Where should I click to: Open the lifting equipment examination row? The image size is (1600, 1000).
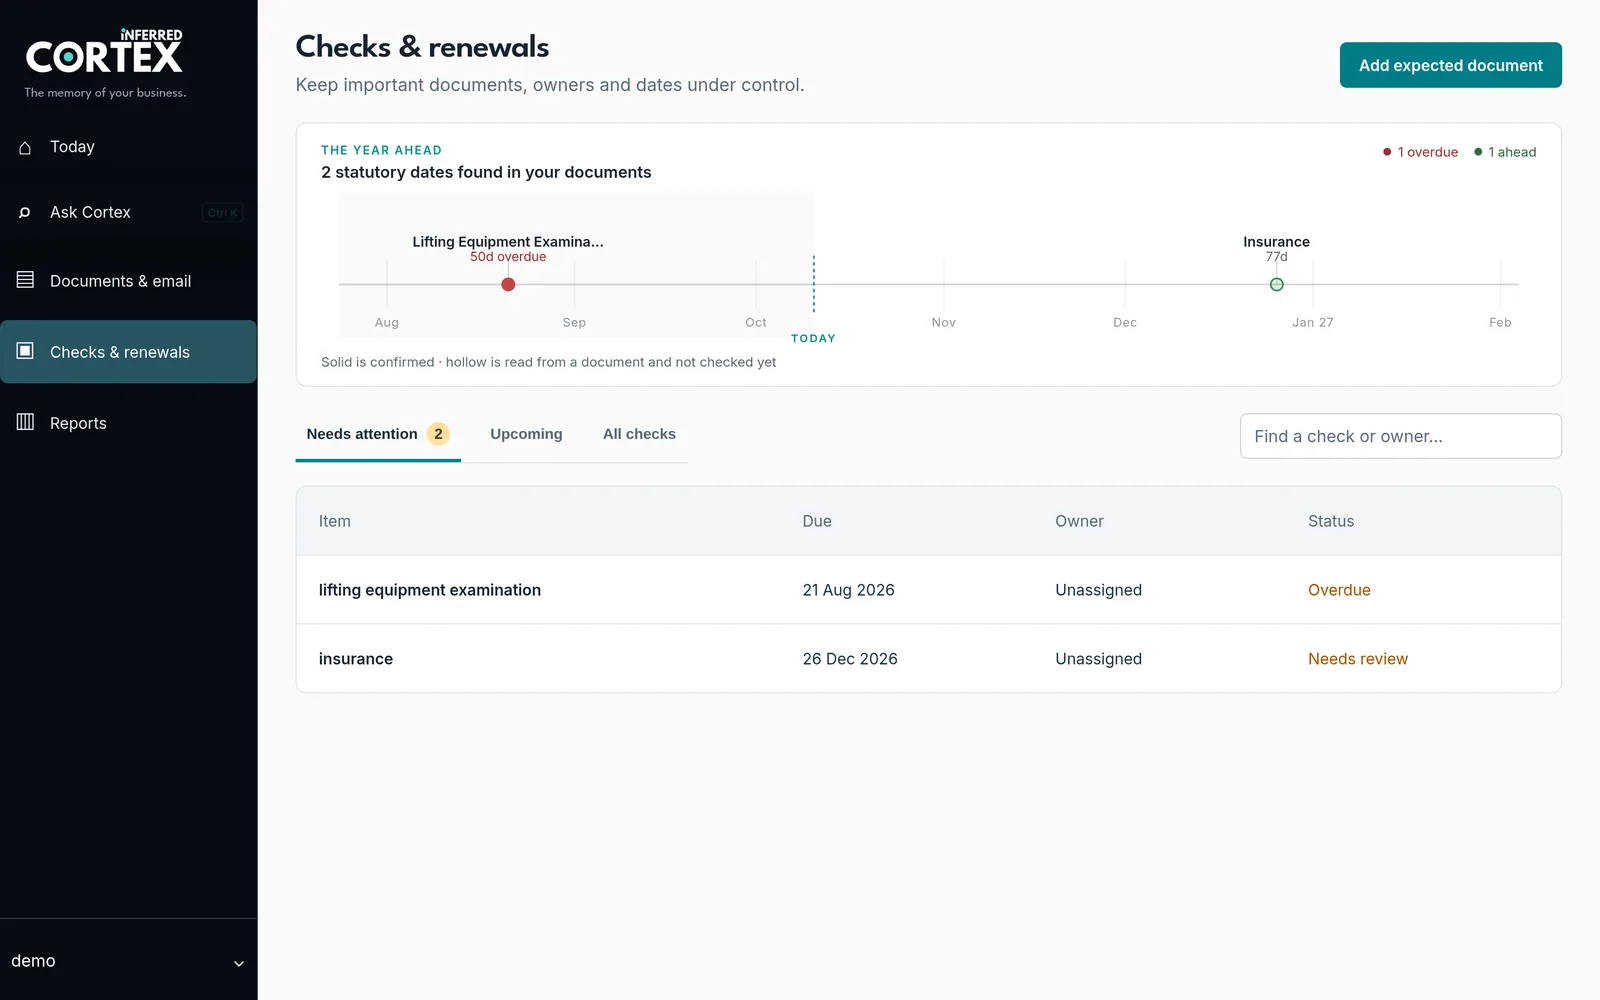coord(928,590)
